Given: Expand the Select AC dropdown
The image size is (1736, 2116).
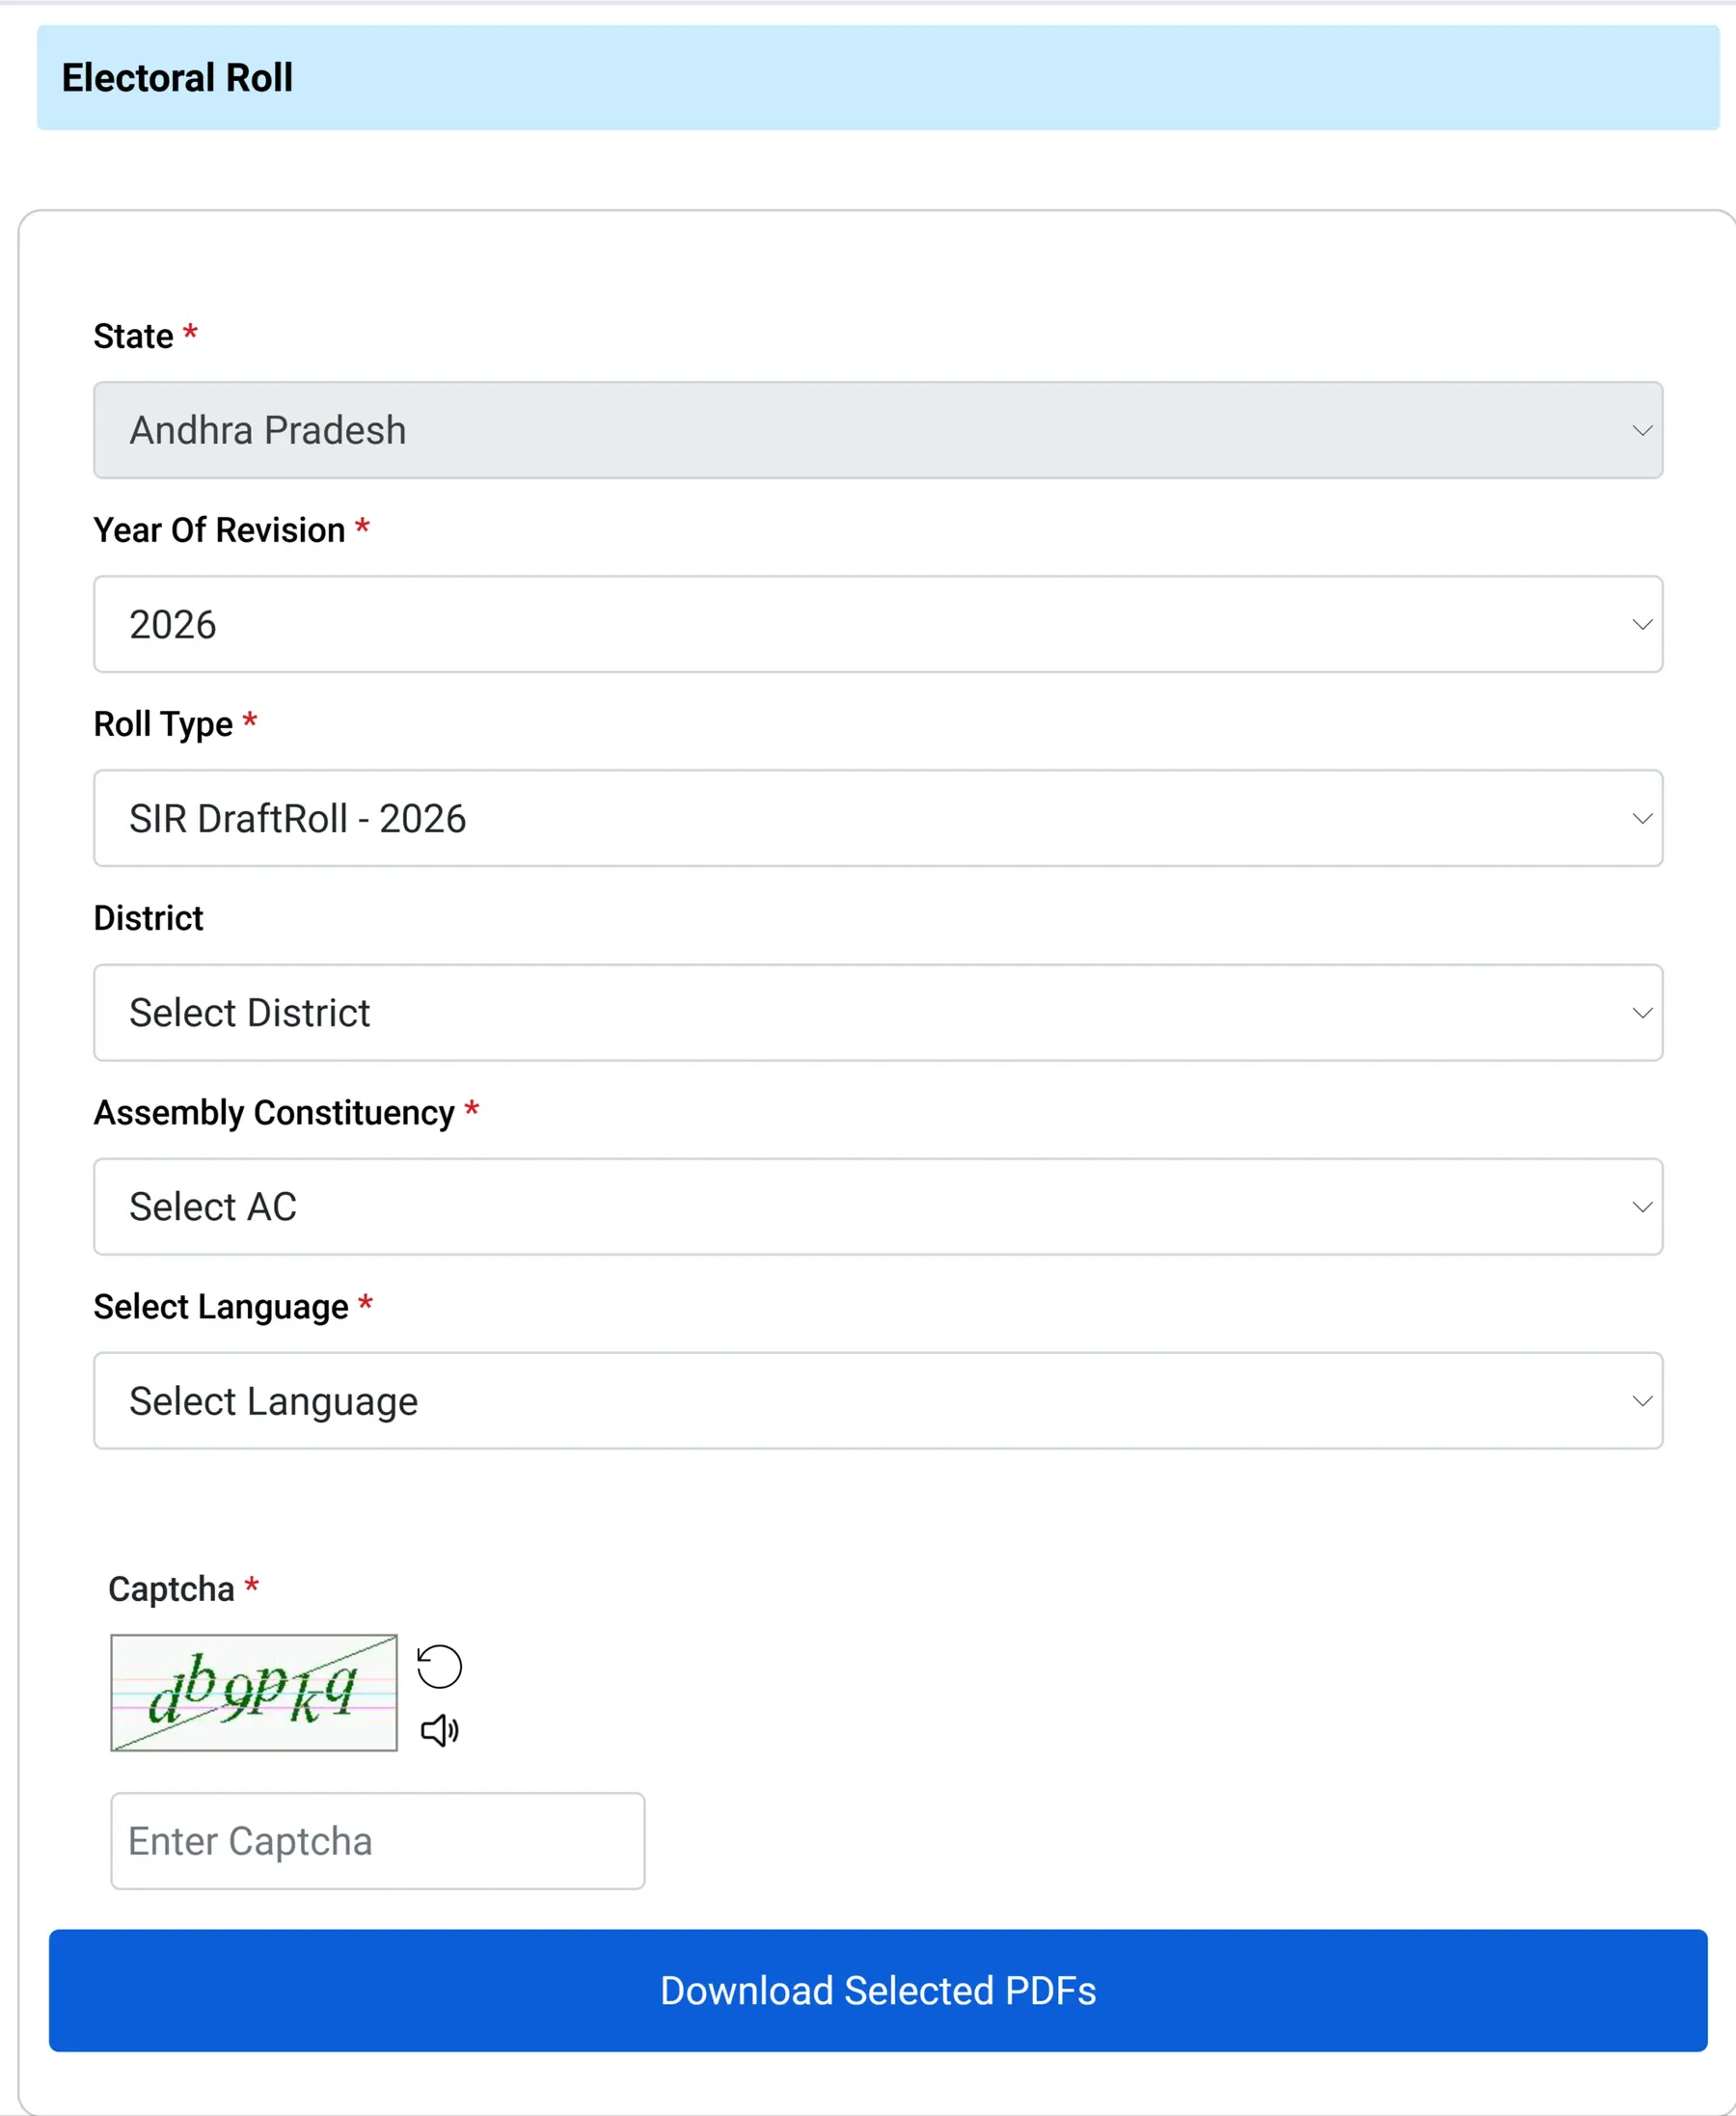Looking at the screenshot, I should [x=878, y=1206].
